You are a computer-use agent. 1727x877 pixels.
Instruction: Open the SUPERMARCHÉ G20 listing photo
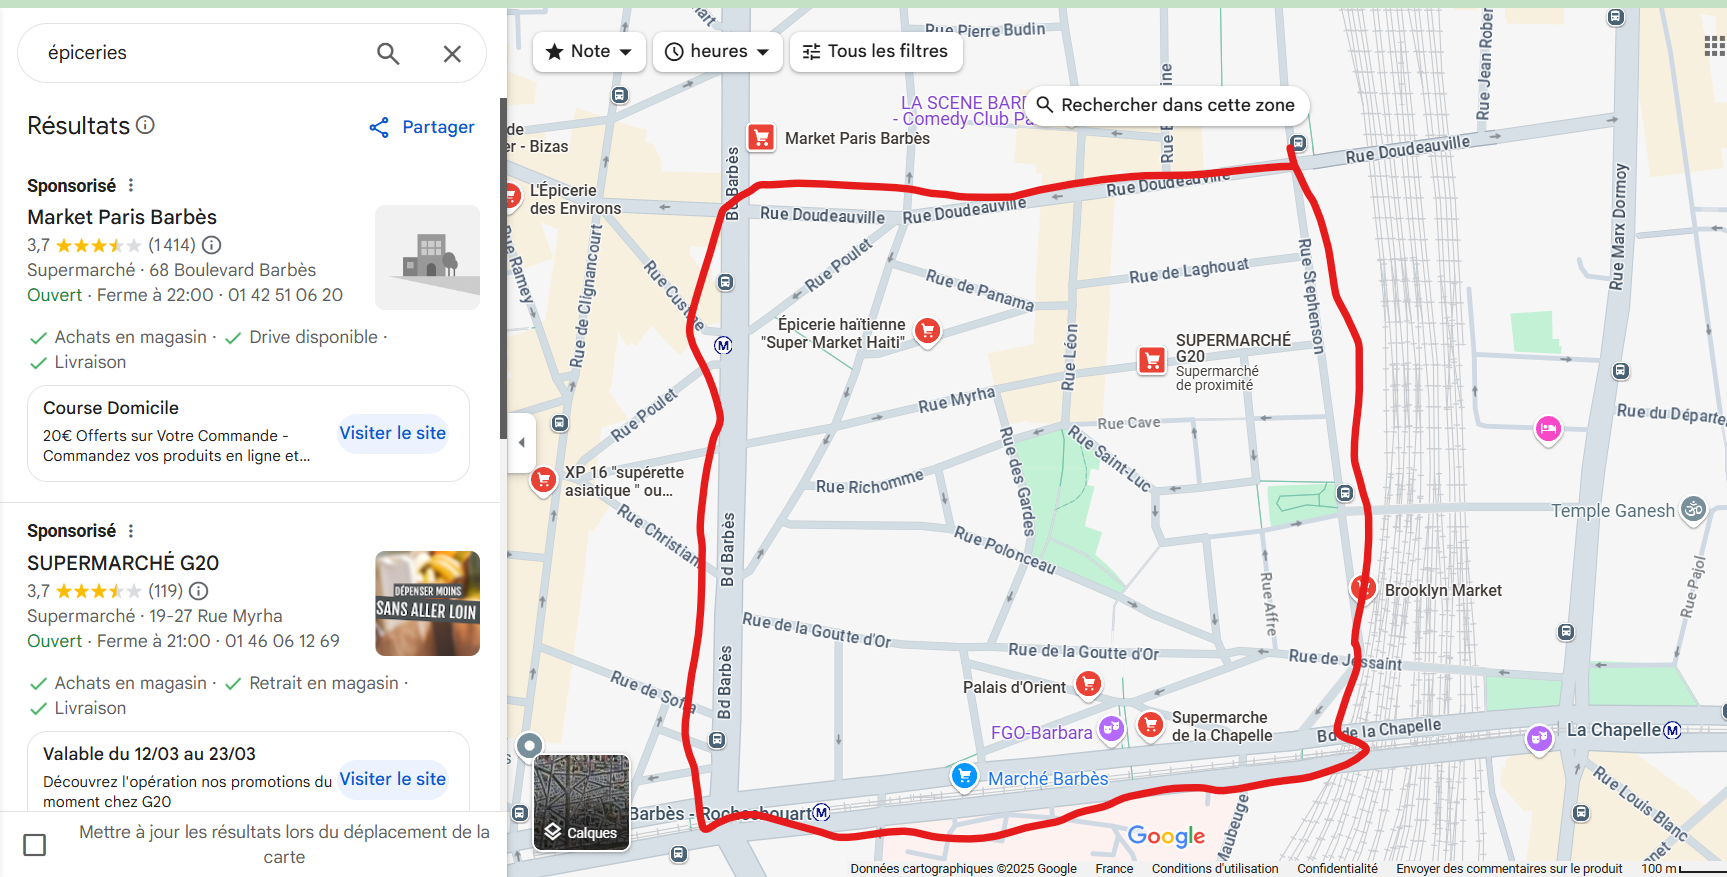click(x=428, y=603)
